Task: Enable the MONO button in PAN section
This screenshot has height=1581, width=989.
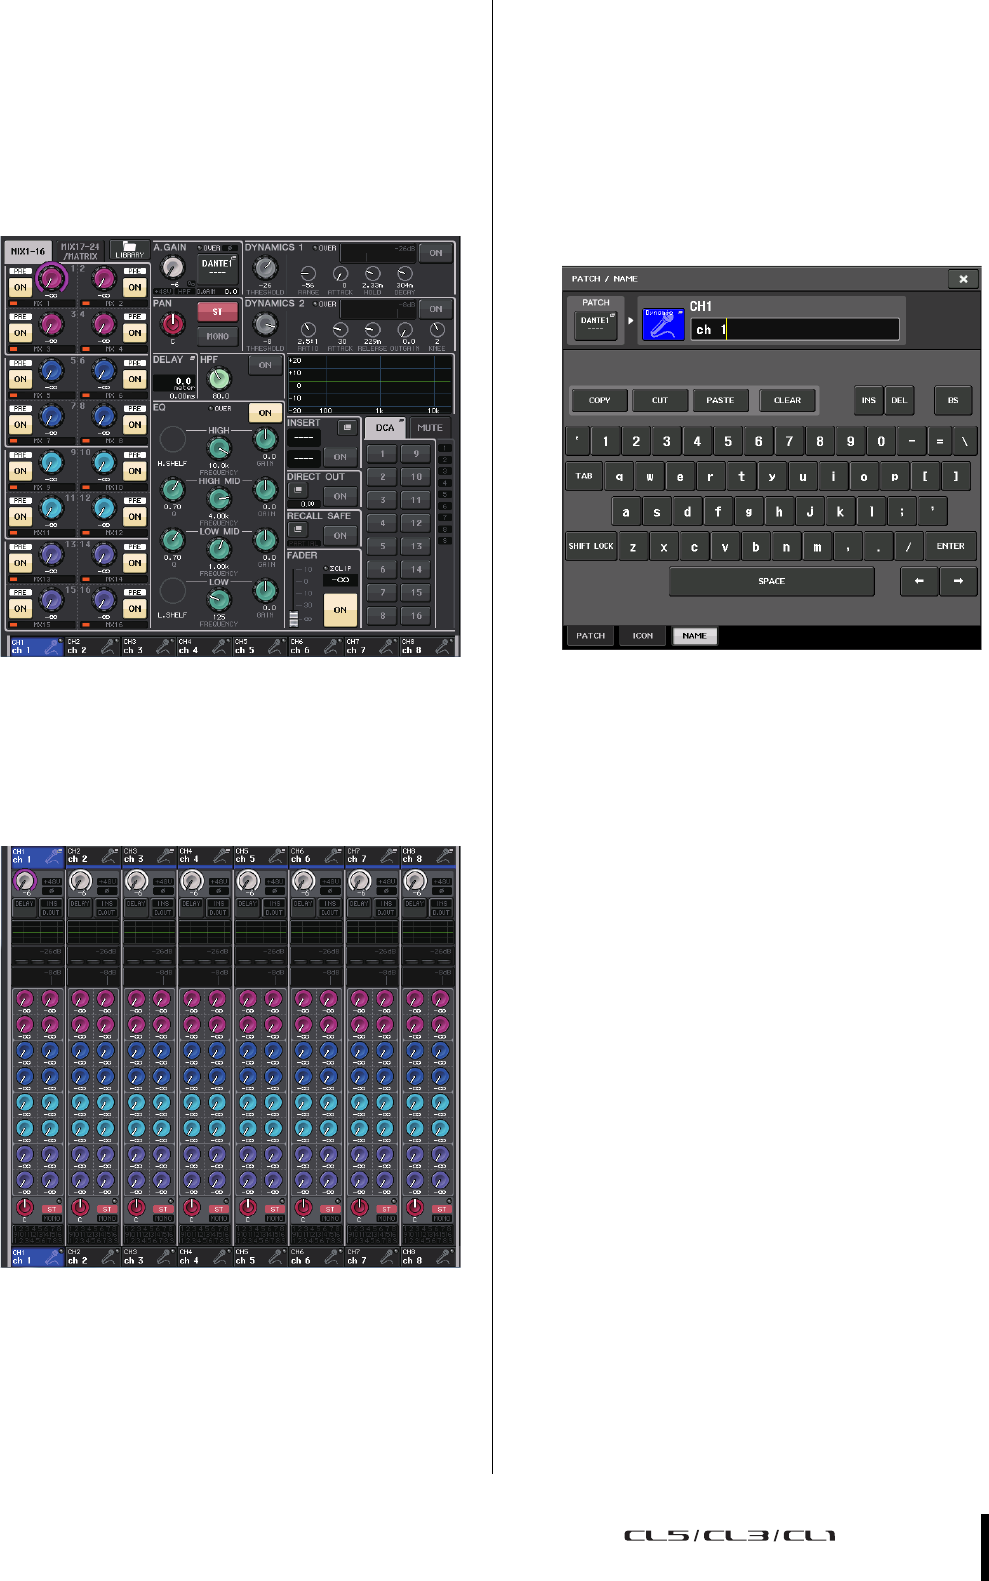Action: click(217, 336)
